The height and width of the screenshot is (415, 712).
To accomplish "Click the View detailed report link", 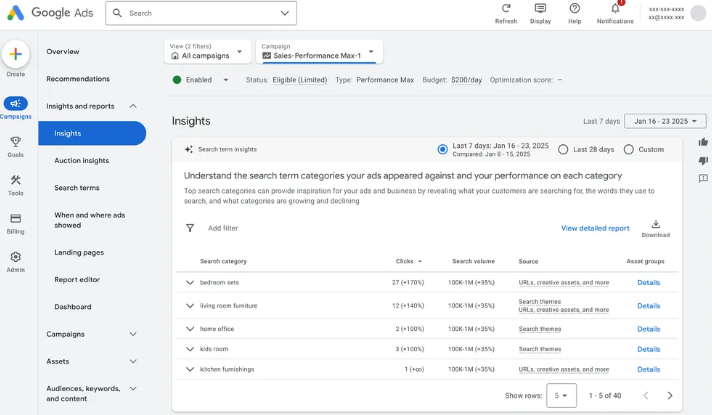I will point(595,228).
